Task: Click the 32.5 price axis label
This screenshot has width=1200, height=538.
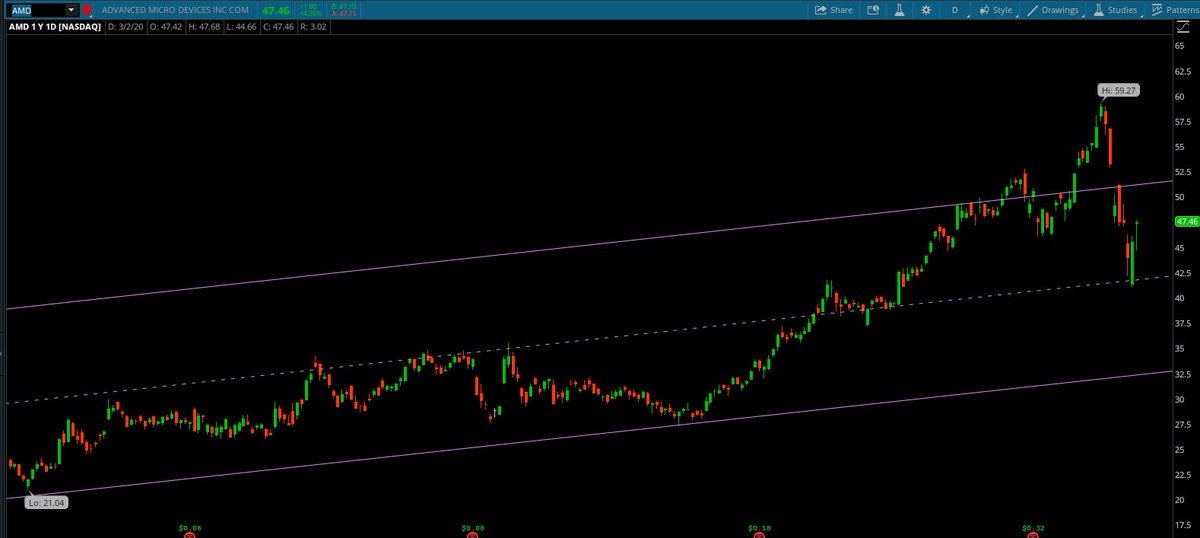Action: (x=1185, y=374)
